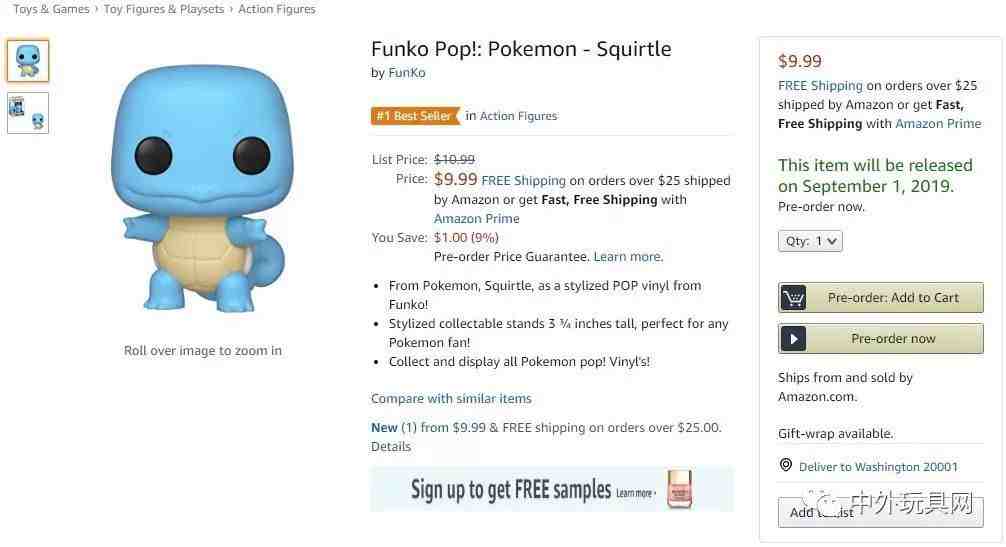Click Action Figures link next to Best Seller

coord(518,116)
